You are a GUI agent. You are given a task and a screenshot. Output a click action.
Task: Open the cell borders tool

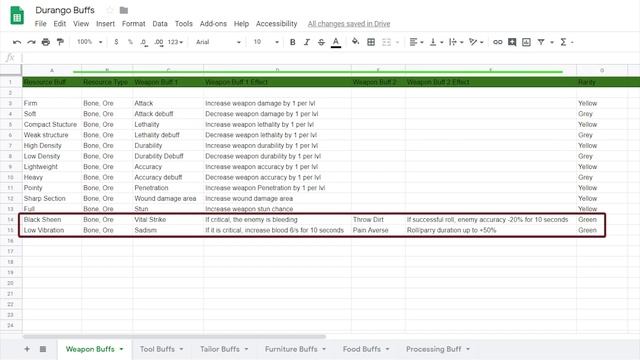[x=371, y=42]
